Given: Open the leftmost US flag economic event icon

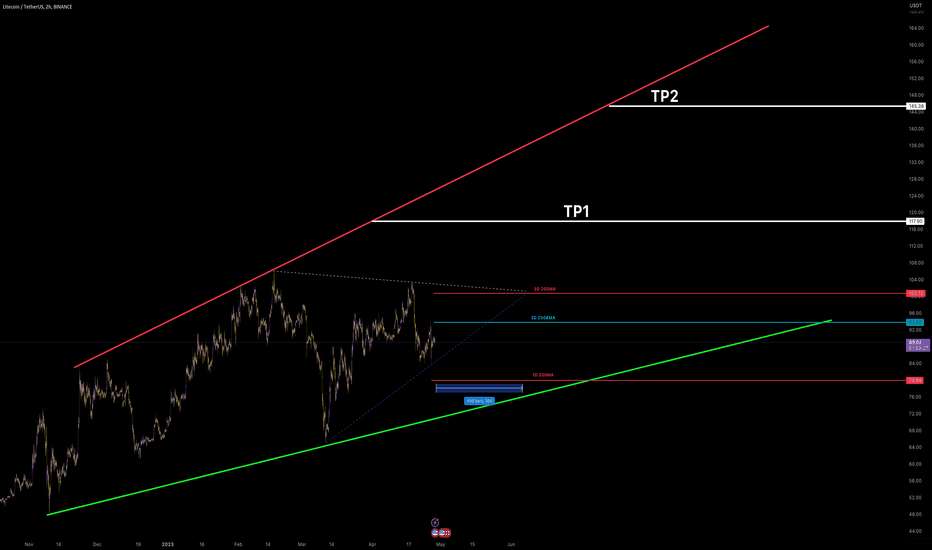Looking at the screenshot, I should point(435,533).
